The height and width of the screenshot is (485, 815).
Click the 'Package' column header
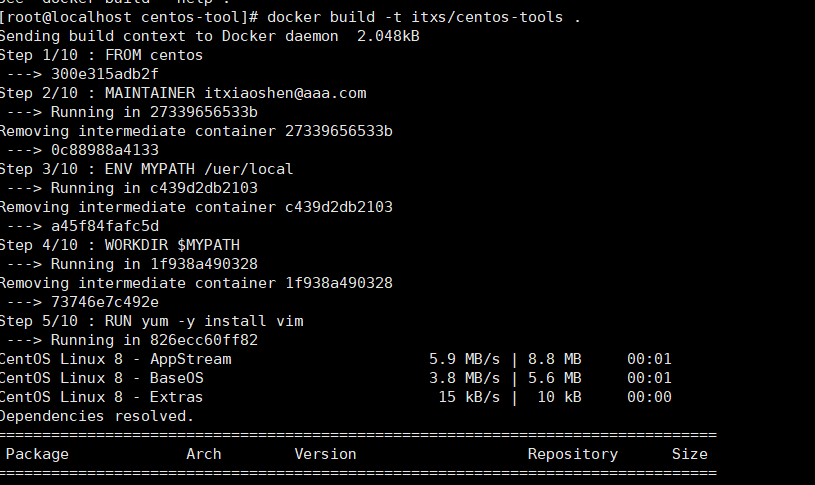(37, 454)
